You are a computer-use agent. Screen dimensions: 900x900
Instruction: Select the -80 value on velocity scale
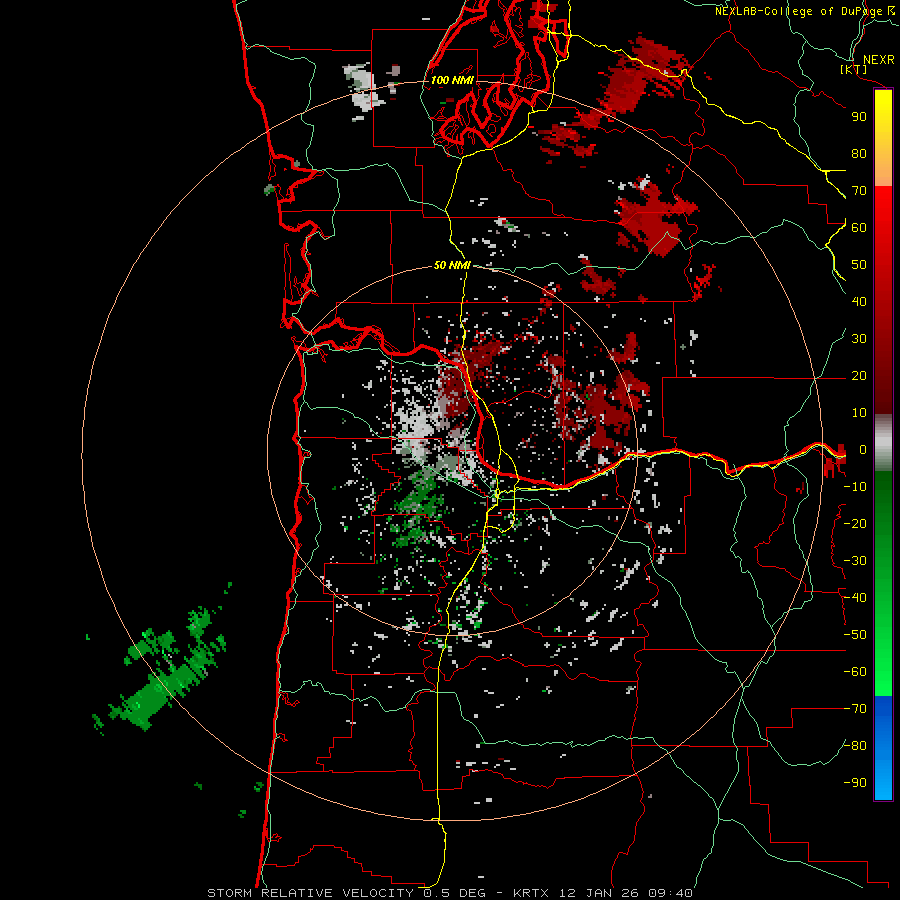point(855,746)
